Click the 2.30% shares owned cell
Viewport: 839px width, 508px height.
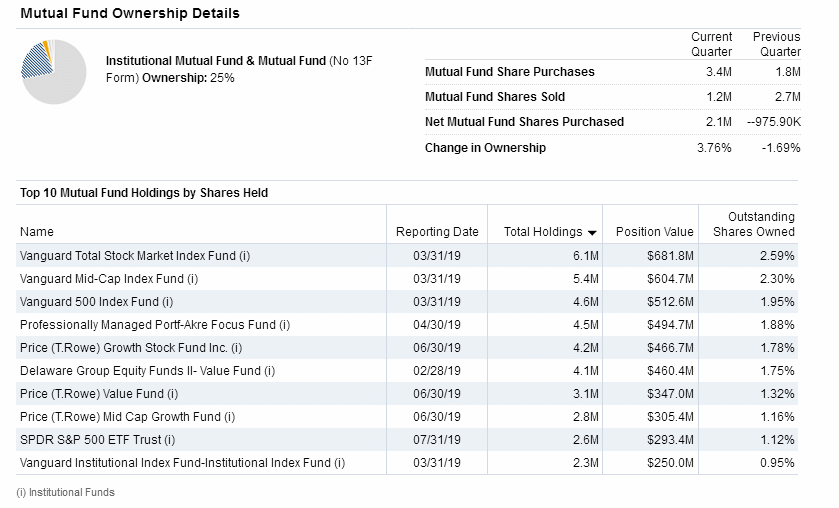click(777, 279)
